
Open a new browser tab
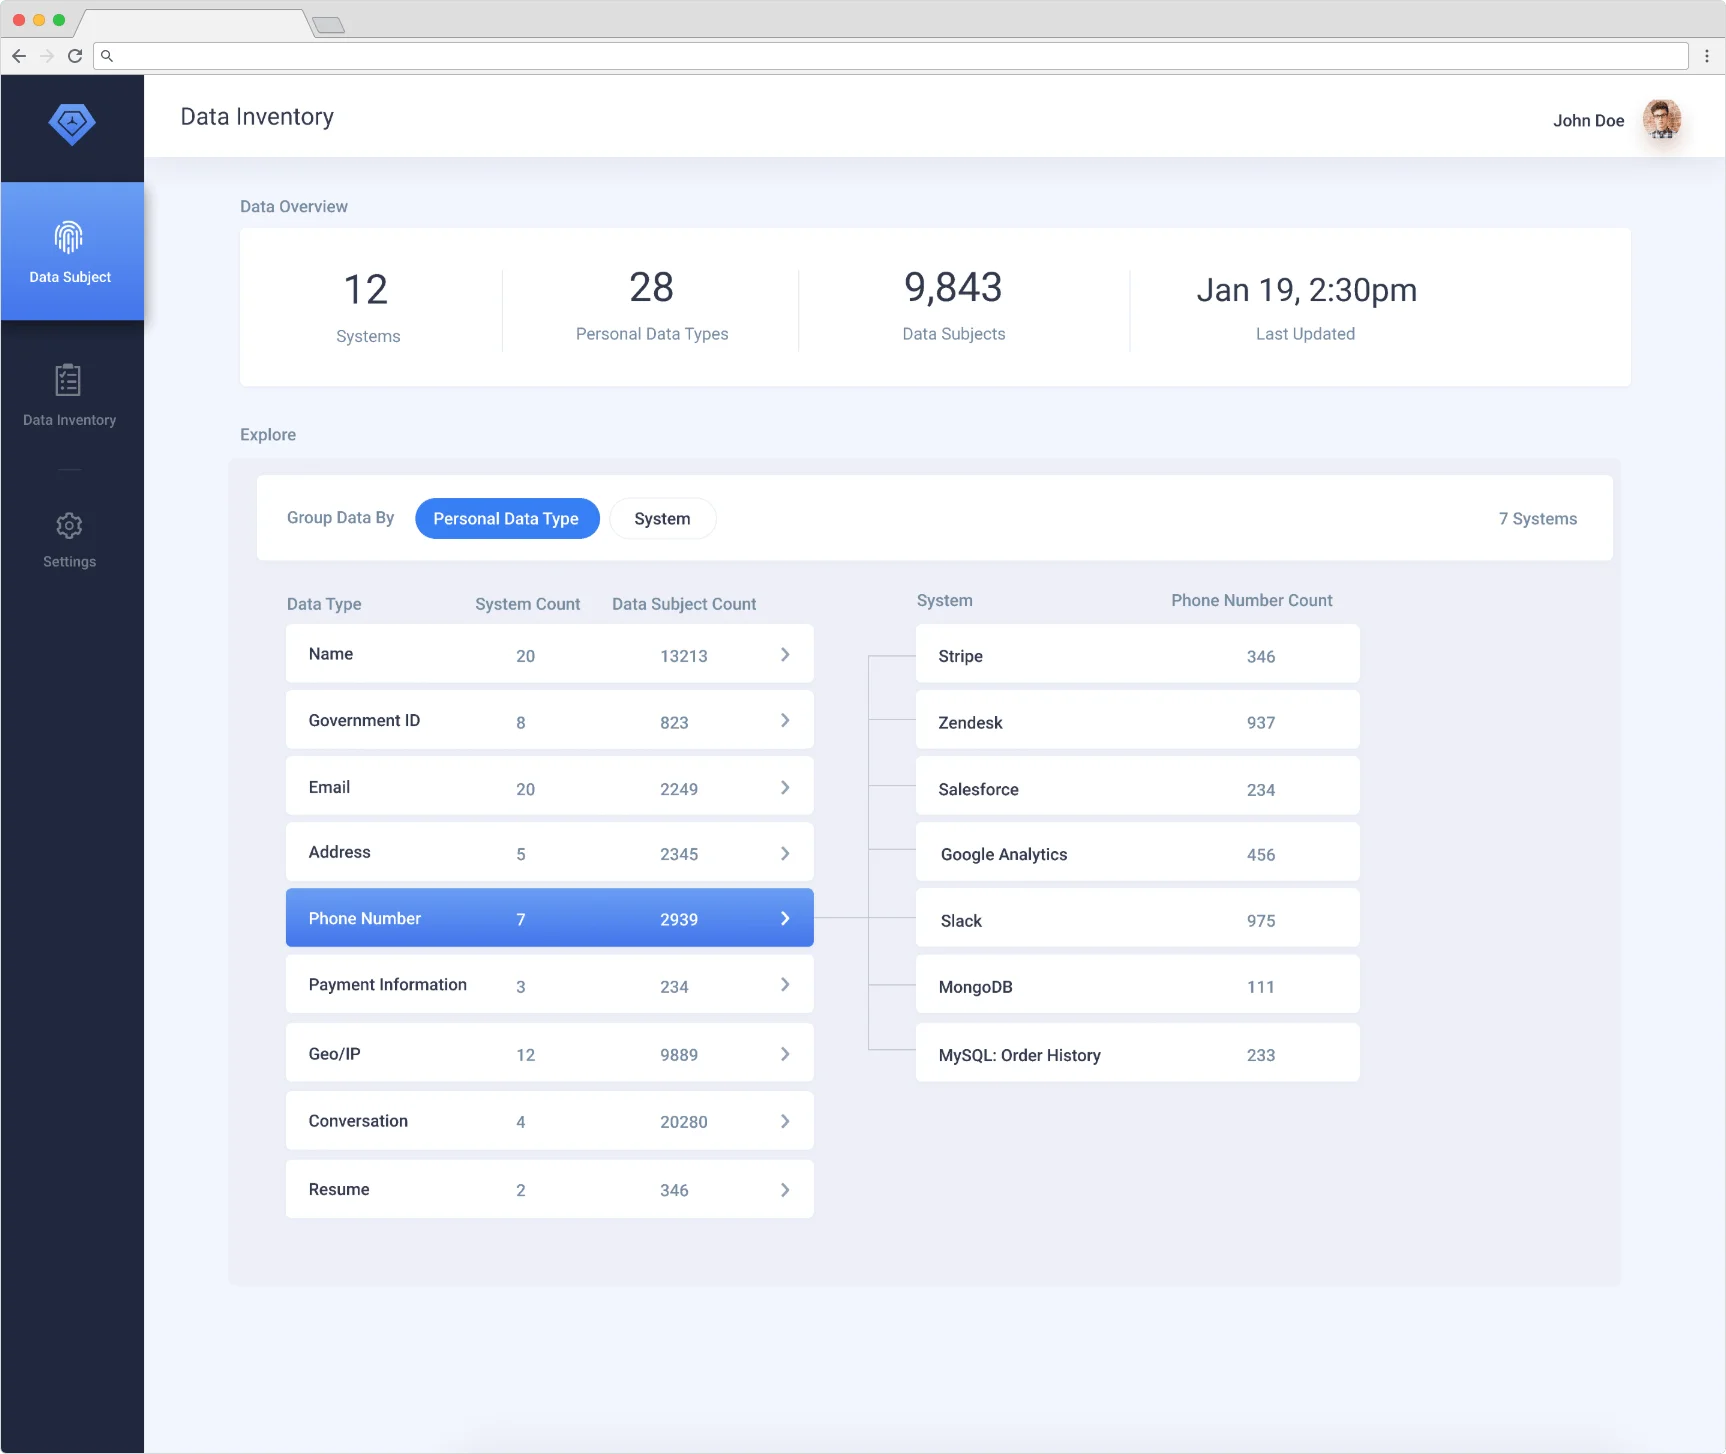(329, 25)
